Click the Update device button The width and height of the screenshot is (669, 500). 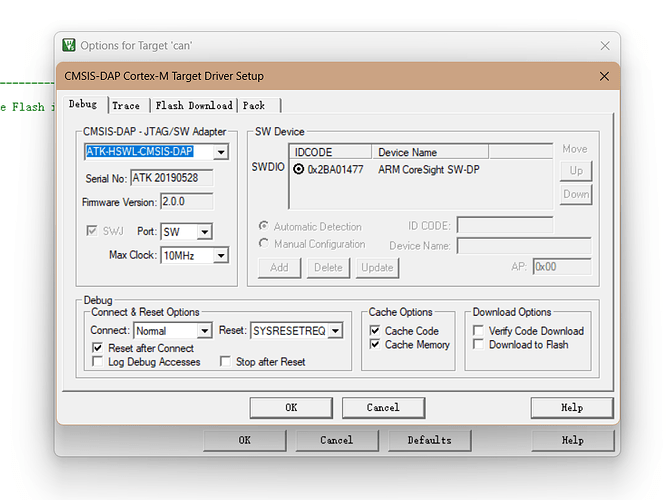pyautogui.click(x=377, y=268)
